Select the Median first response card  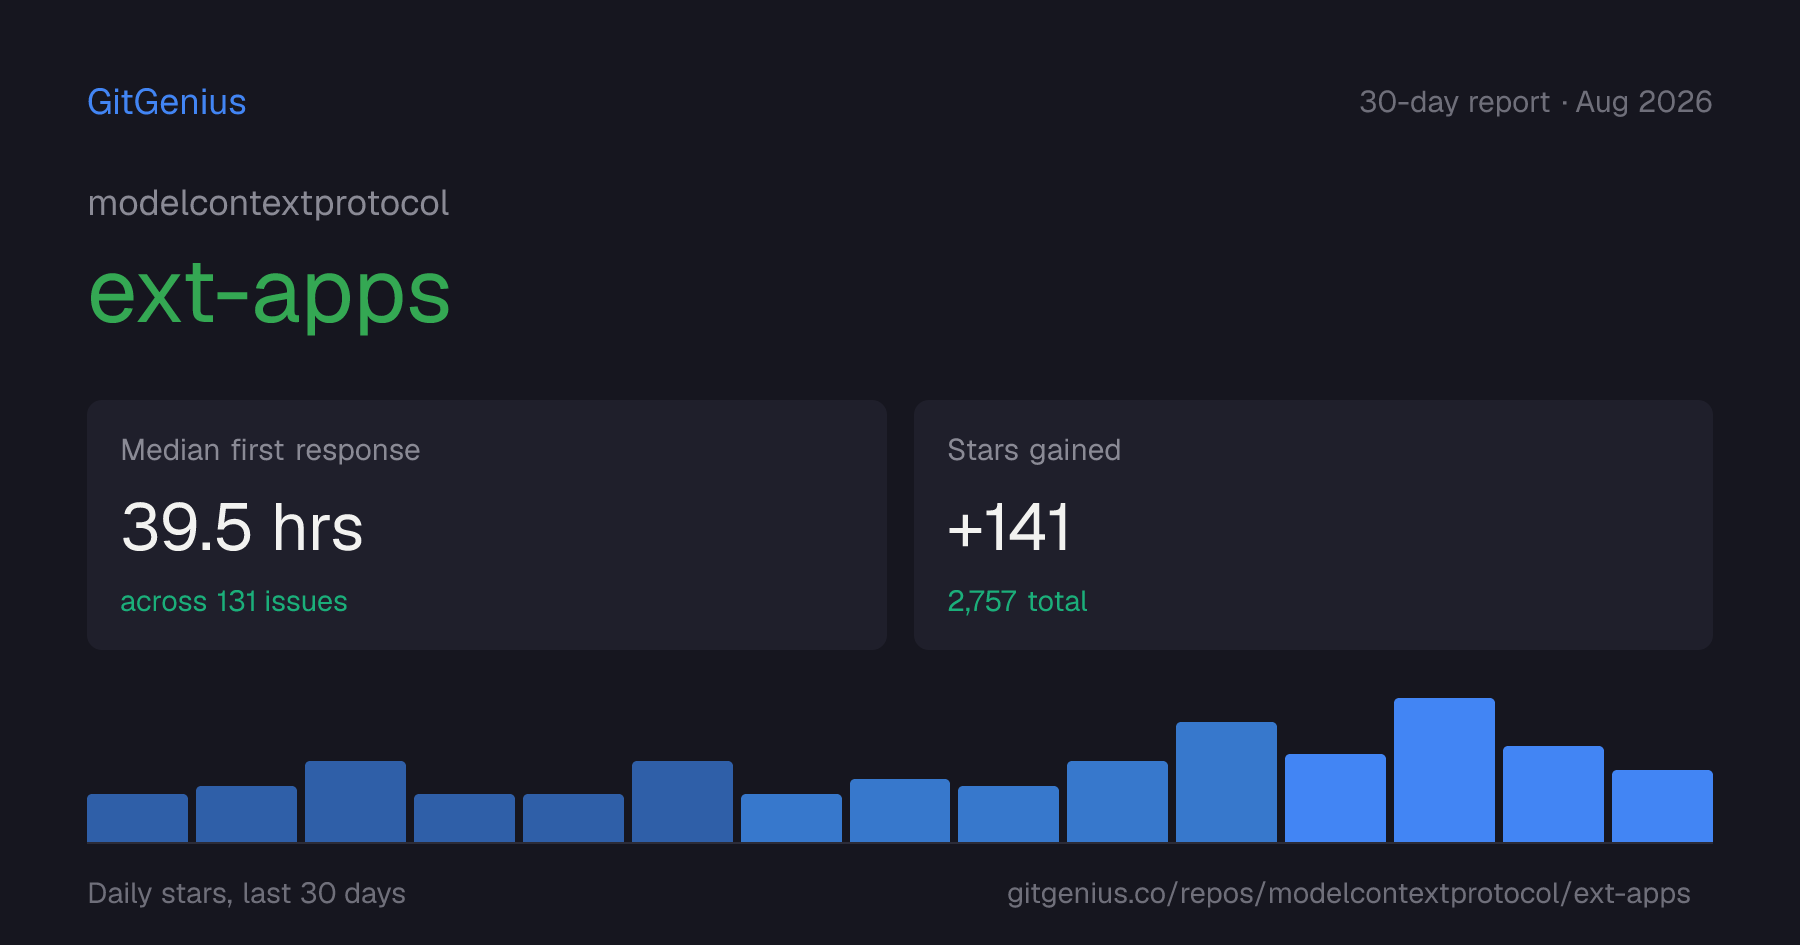click(x=487, y=525)
